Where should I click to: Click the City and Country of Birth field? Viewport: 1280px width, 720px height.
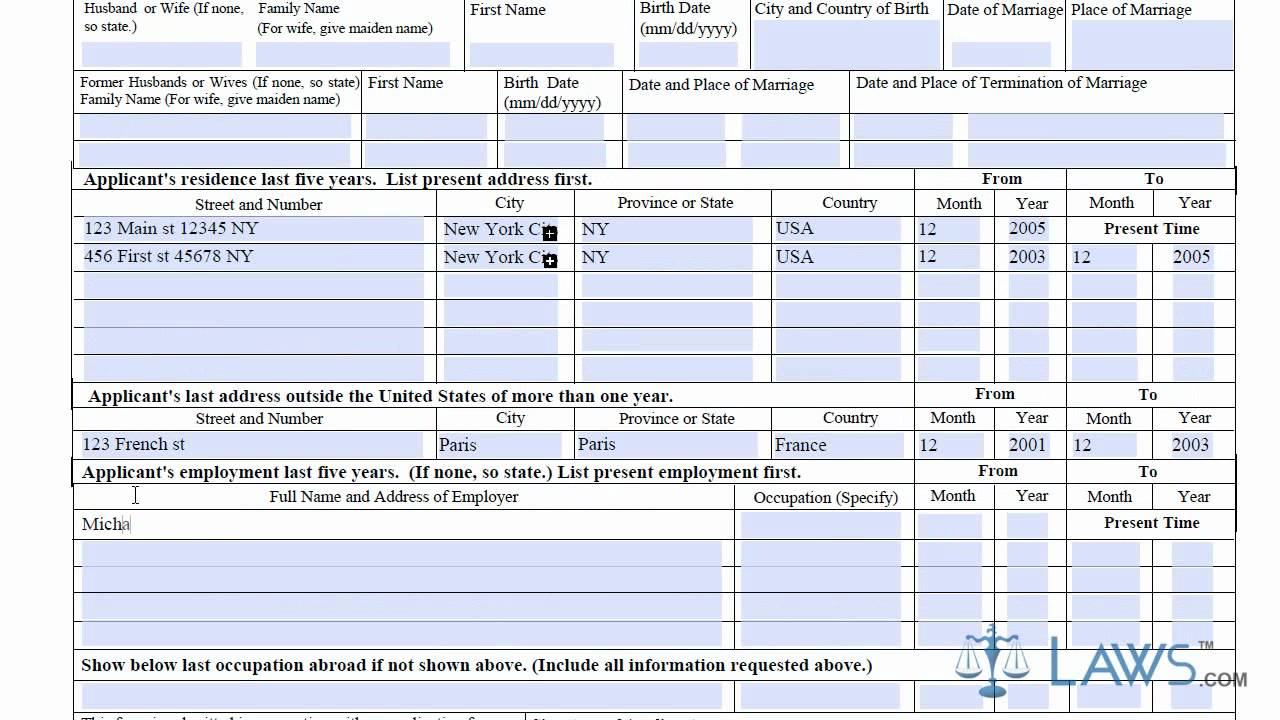[x=846, y=44]
